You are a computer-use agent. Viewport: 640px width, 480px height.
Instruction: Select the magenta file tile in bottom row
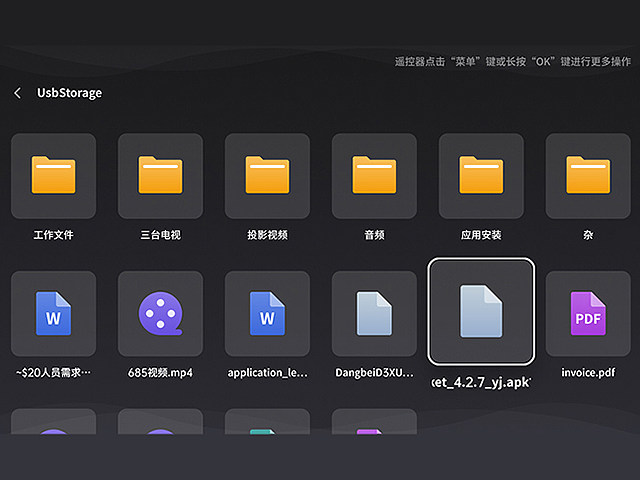click(374, 422)
